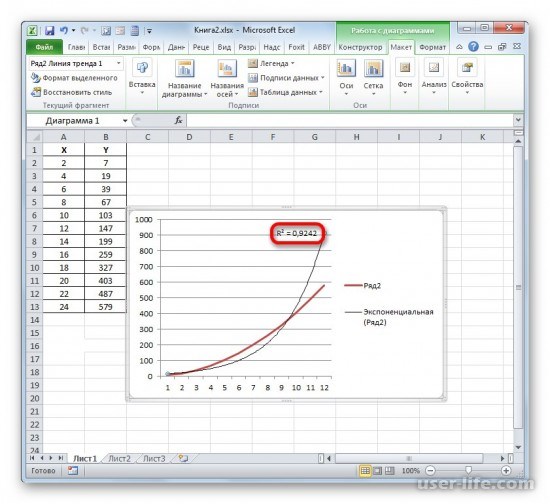The width and height of the screenshot is (550, 504).
Task: Switch to Normal view in status bar
Action: [365, 470]
